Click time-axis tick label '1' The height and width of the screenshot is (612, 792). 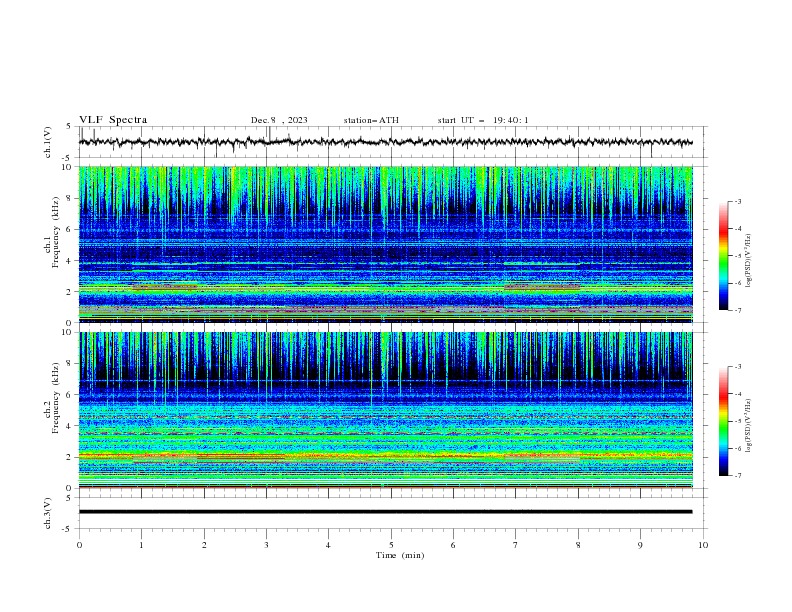141,545
